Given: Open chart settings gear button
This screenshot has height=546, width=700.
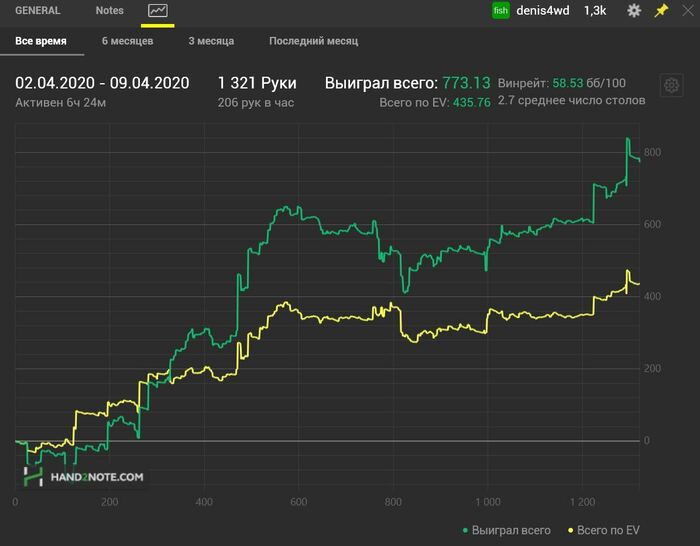Looking at the screenshot, I should point(671,85).
